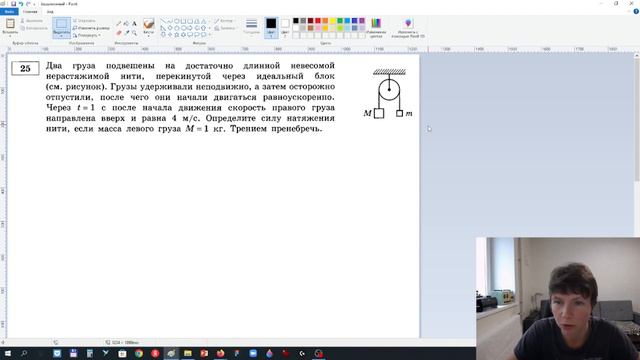Open the shape Outline dropdown
Image resolution: width=640 pixels, height=360 pixels.
(224, 21)
